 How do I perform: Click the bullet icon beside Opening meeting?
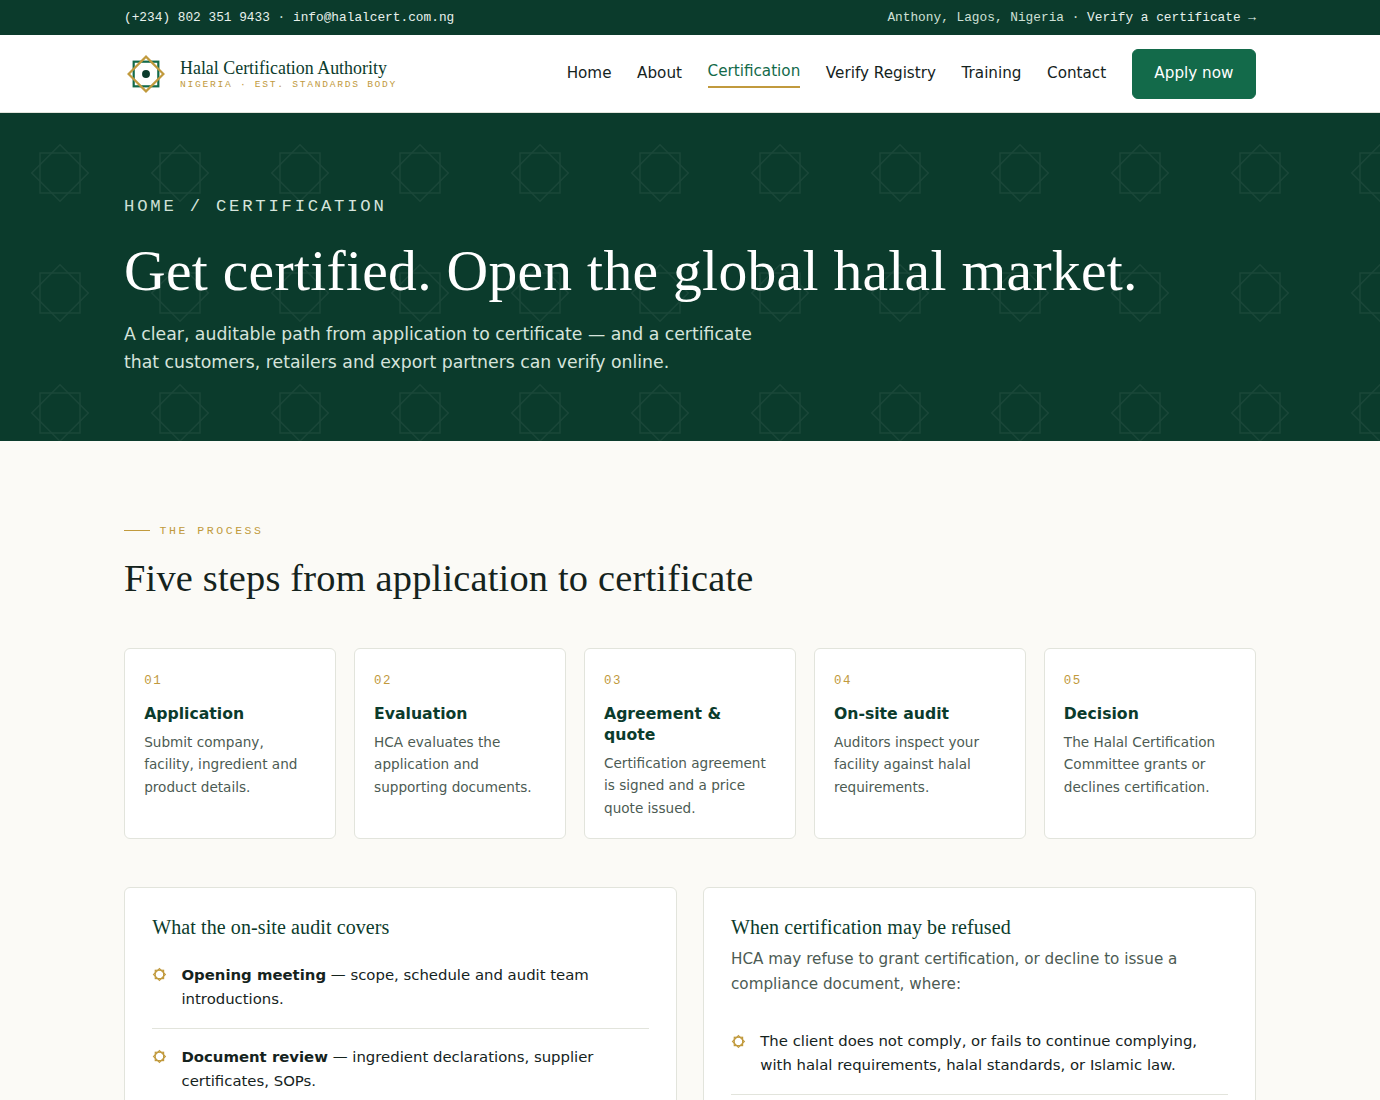159,974
